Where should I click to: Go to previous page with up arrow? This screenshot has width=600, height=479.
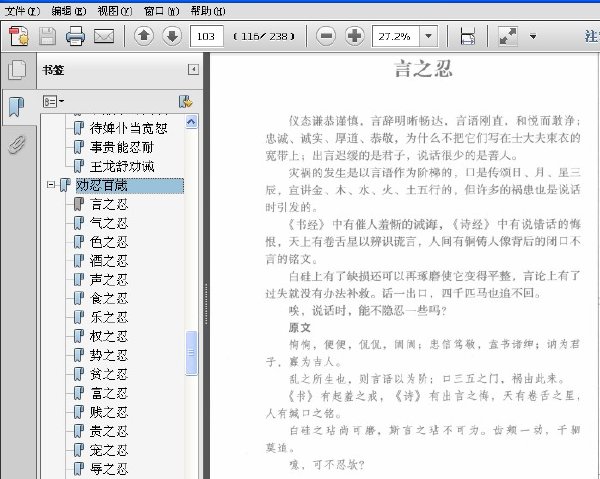click(x=144, y=36)
